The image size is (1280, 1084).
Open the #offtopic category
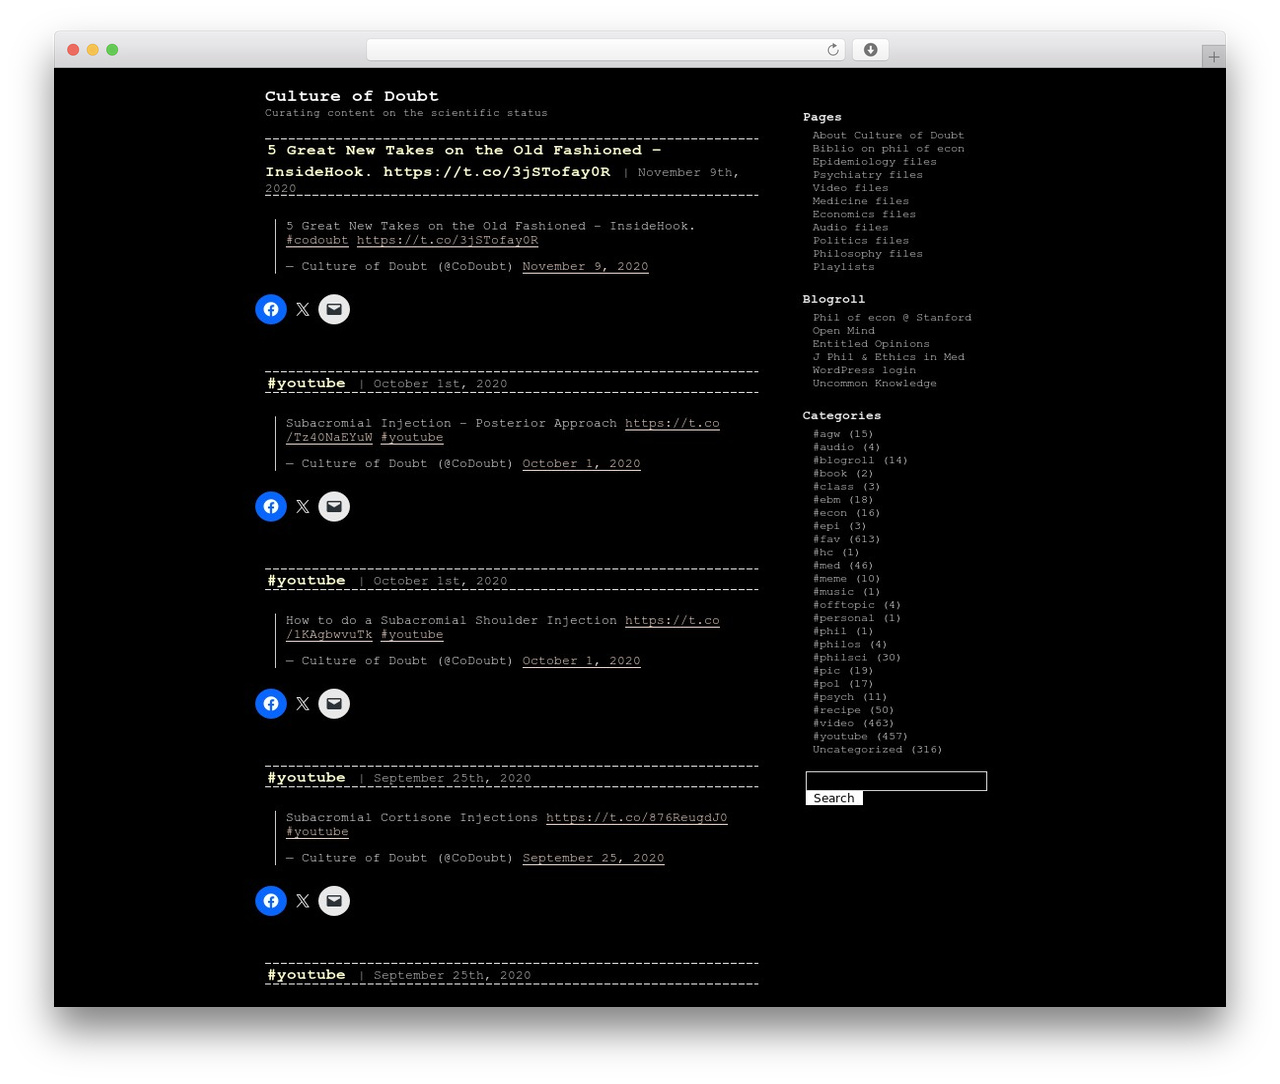coord(843,605)
